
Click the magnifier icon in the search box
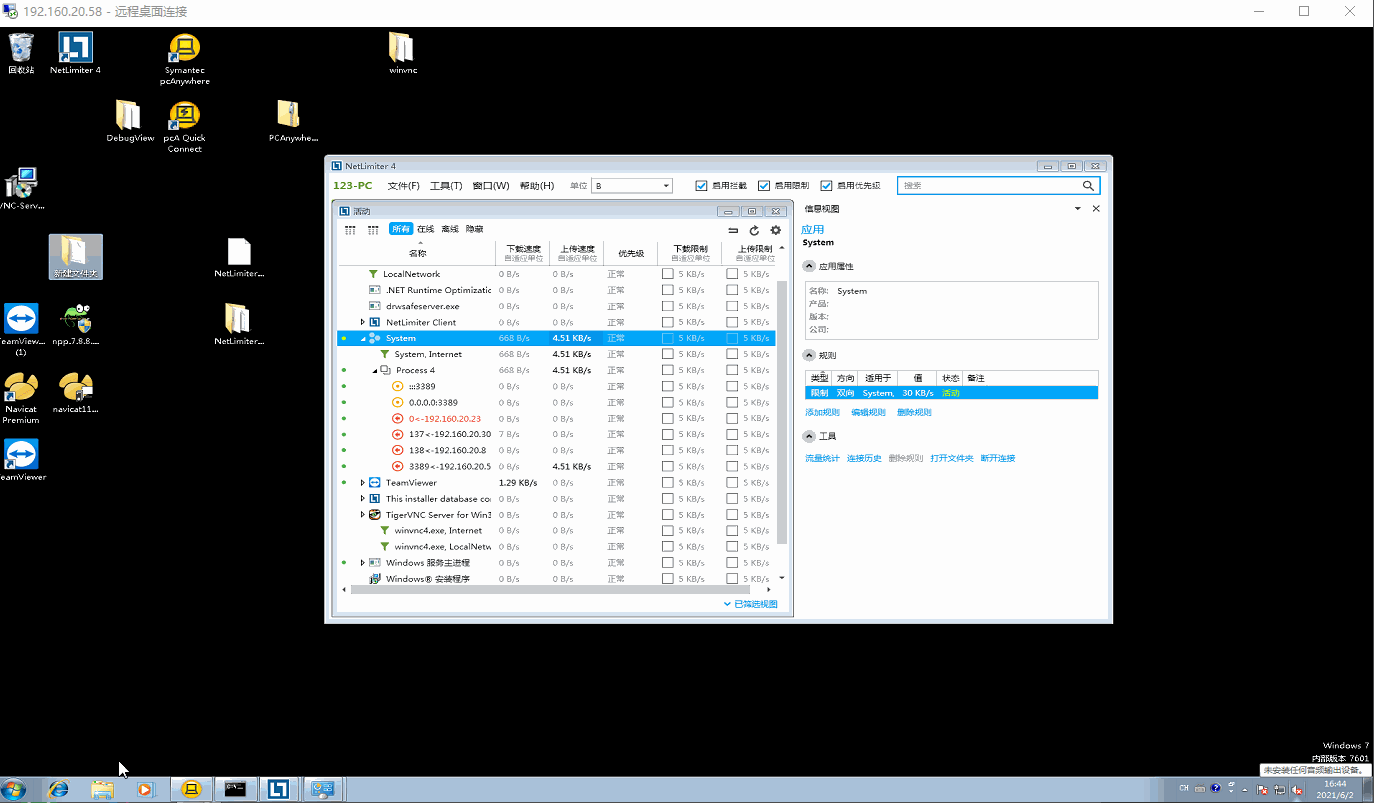(x=1088, y=186)
